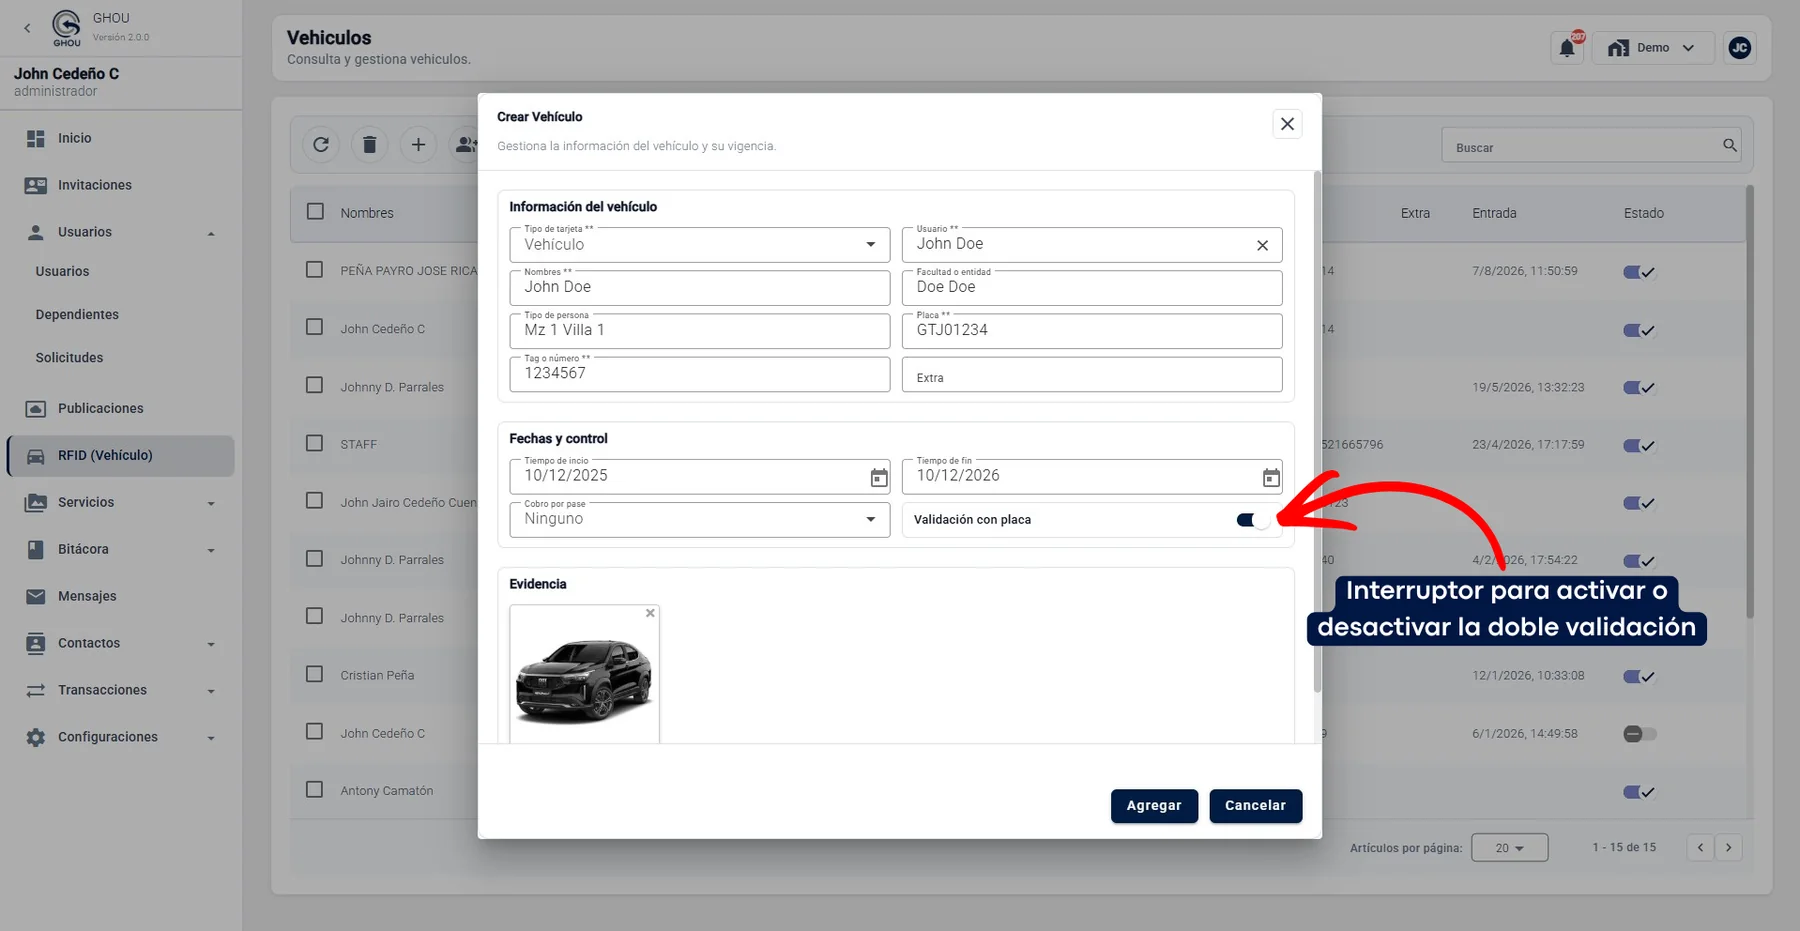Toggle the Estado switch in the 7/8/2026 row
Image resolution: width=1800 pixels, height=931 pixels.
1639,272
